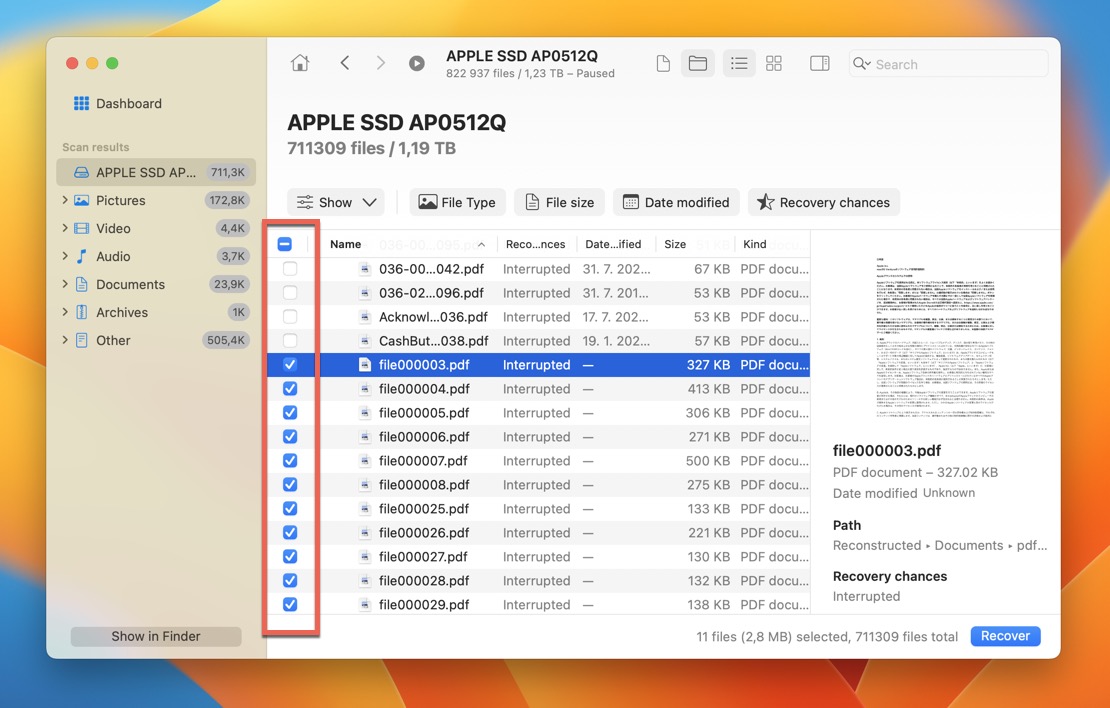The width and height of the screenshot is (1110, 708).
Task: Toggle the select-all header checkbox
Action: [285, 244]
